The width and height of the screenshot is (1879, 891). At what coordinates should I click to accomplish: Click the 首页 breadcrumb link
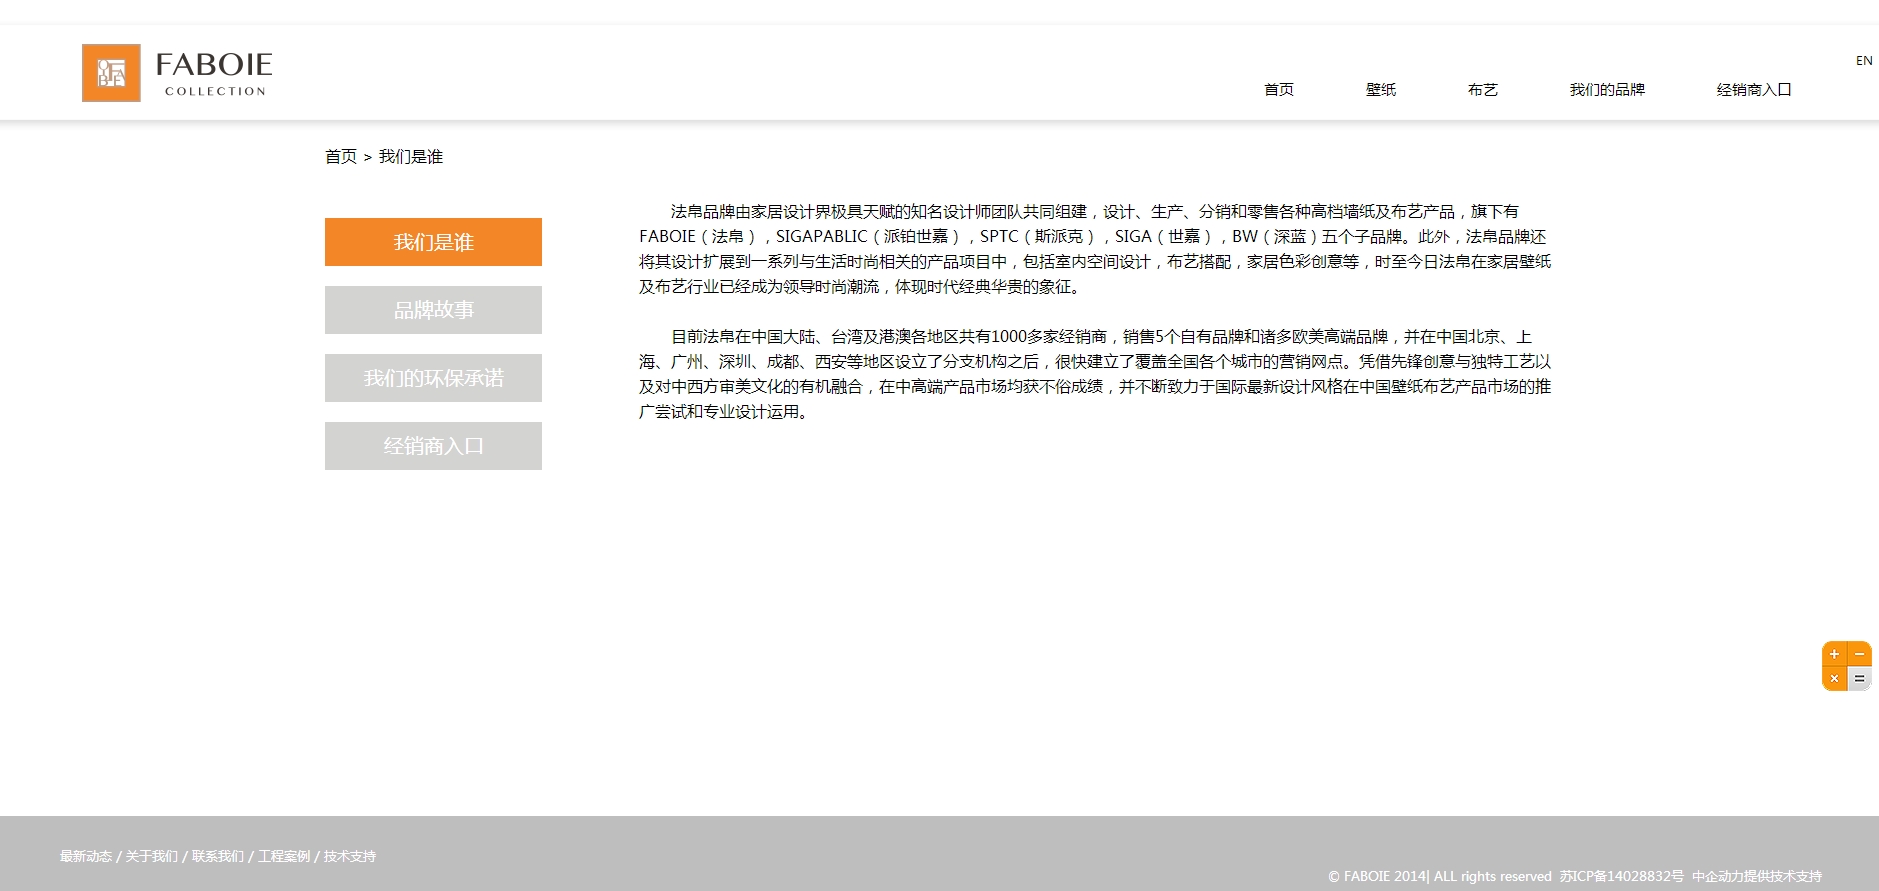[x=341, y=157]
